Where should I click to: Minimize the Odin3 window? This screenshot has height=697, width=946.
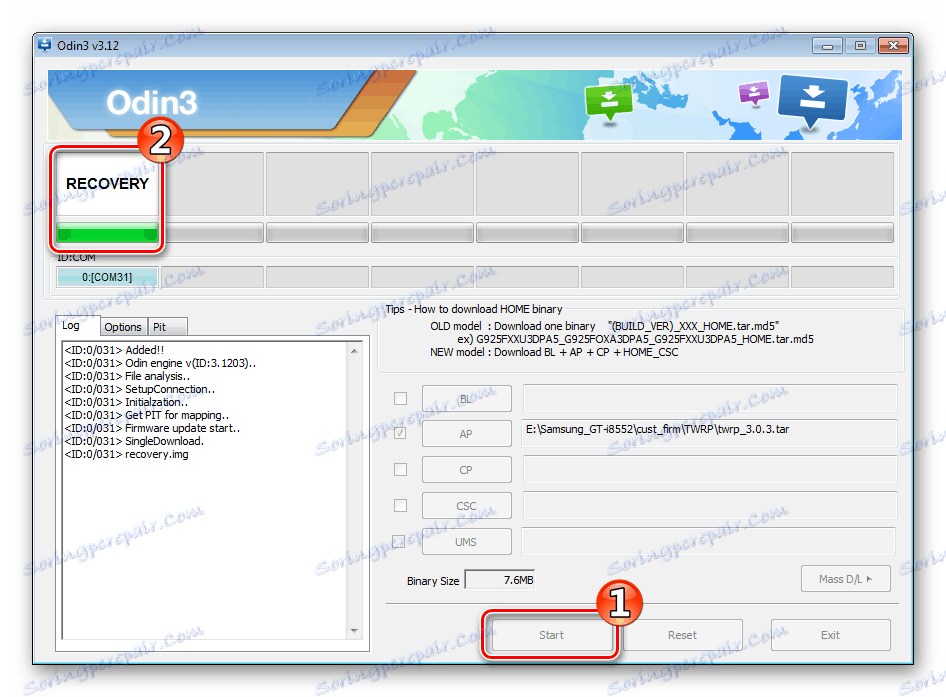coord(827,45)
